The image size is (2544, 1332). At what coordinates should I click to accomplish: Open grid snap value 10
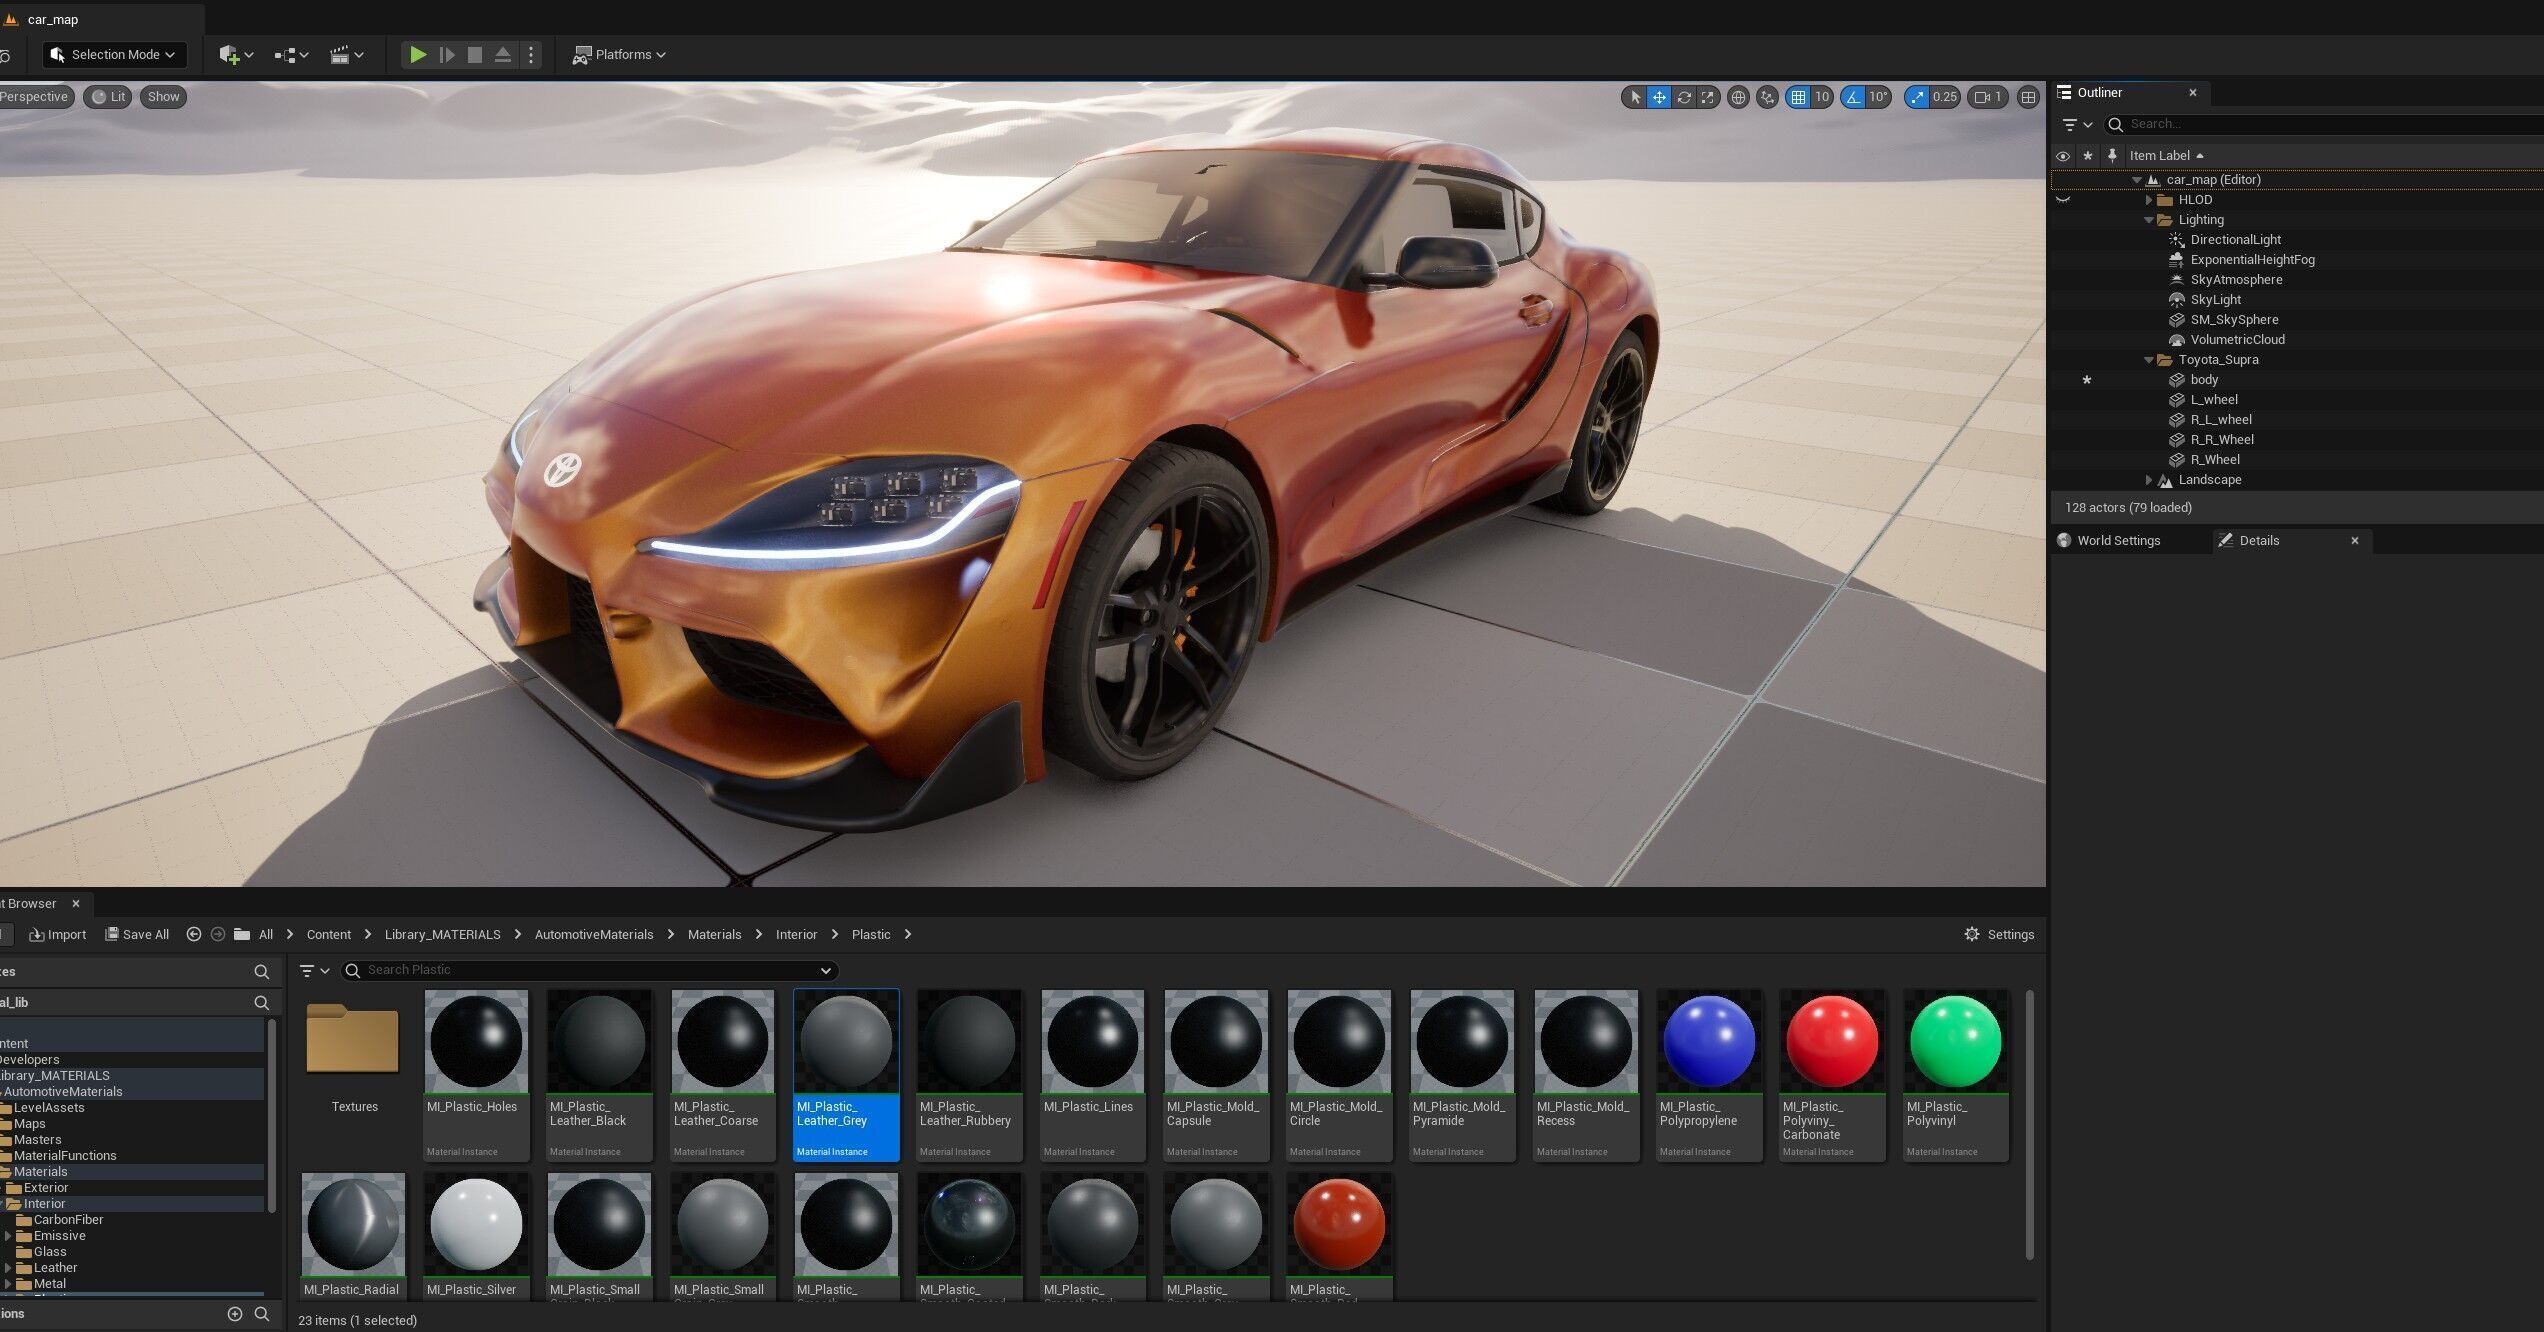pyautogui.click(x=1822, y=97)
